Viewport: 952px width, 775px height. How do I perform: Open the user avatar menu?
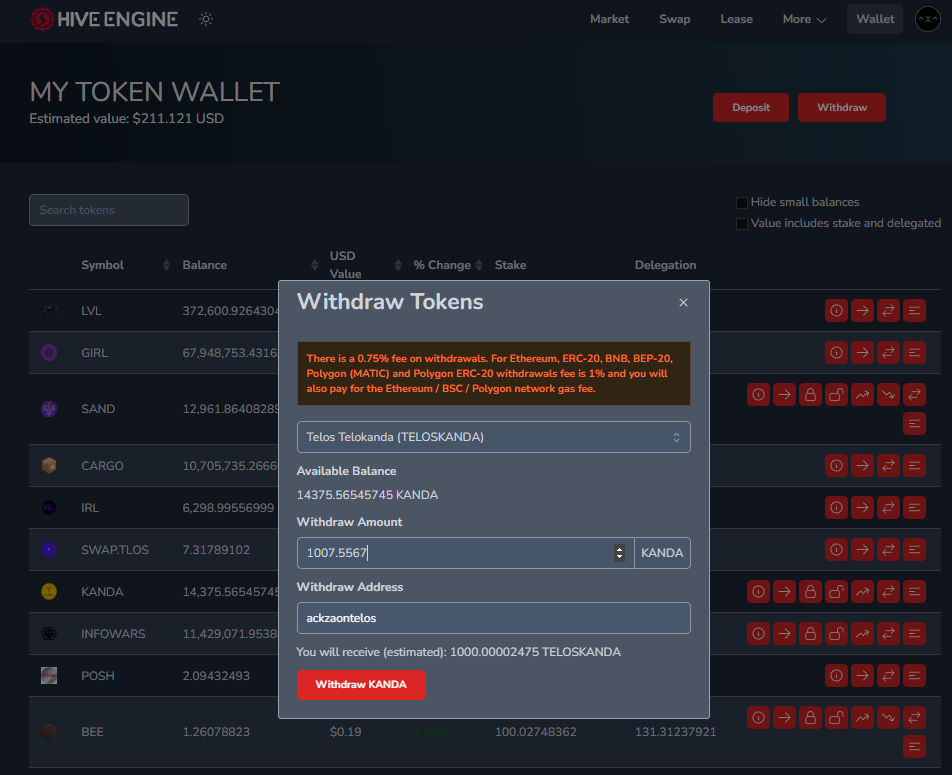click(x=927, y=19)
